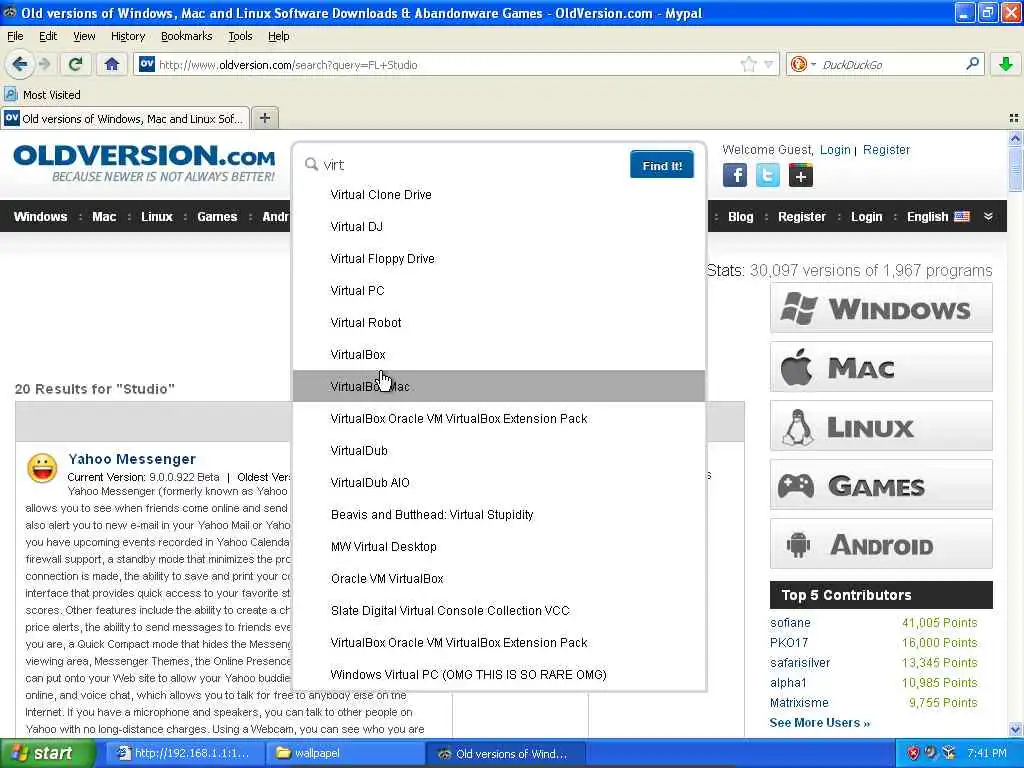
Task: Select Oracle VM VirtualBox suggestion
Action: (499, 579)
